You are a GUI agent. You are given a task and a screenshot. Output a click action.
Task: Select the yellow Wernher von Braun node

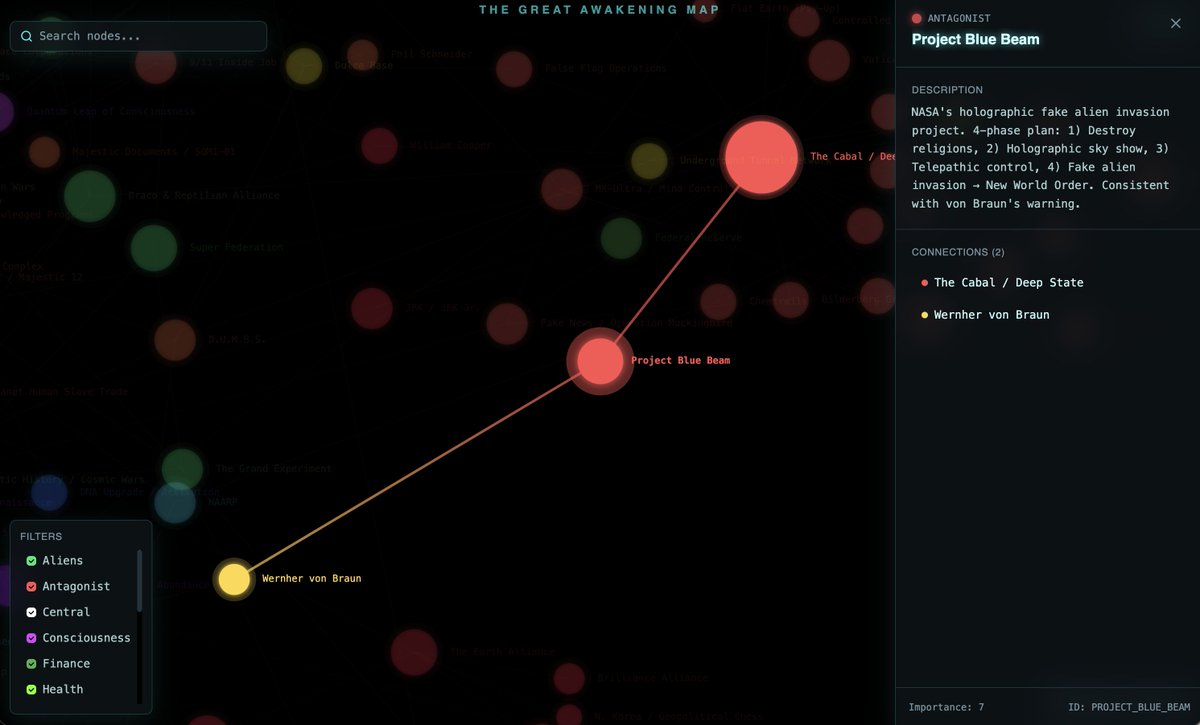[x=234, y=579]
